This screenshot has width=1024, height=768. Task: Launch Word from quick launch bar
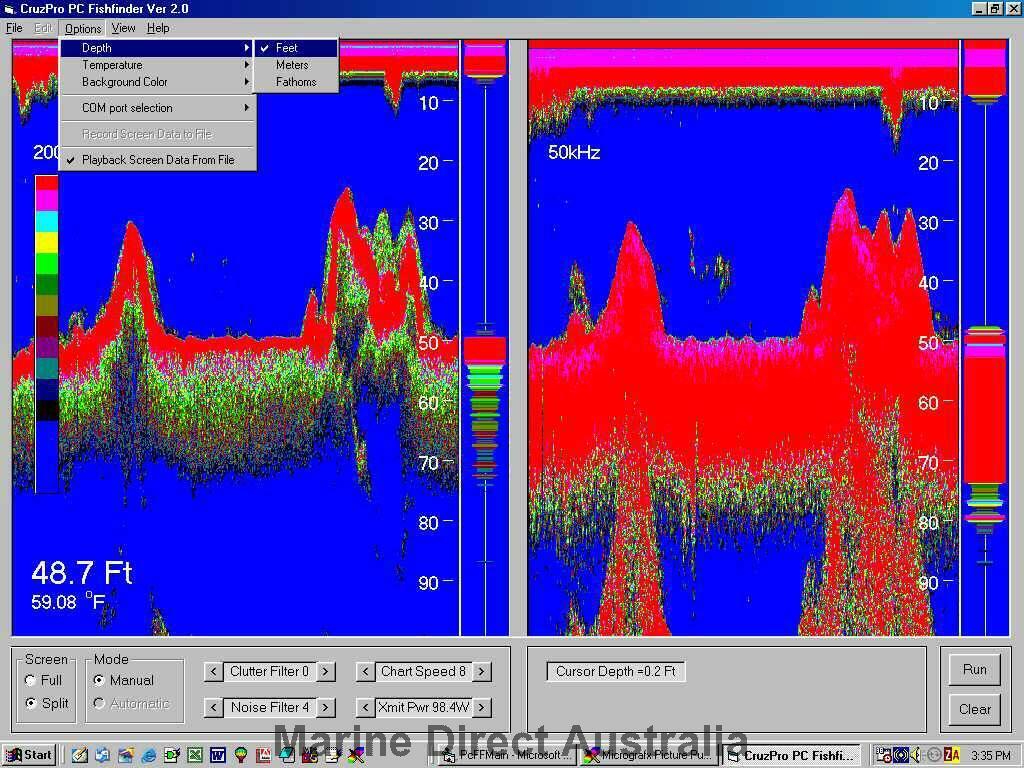coord(217,756)
